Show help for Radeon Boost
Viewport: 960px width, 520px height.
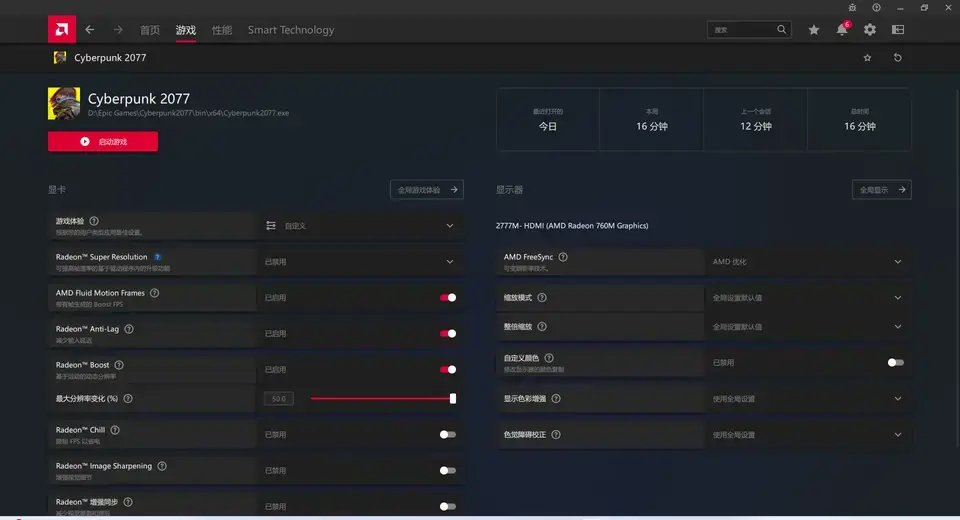coord(119,365)
